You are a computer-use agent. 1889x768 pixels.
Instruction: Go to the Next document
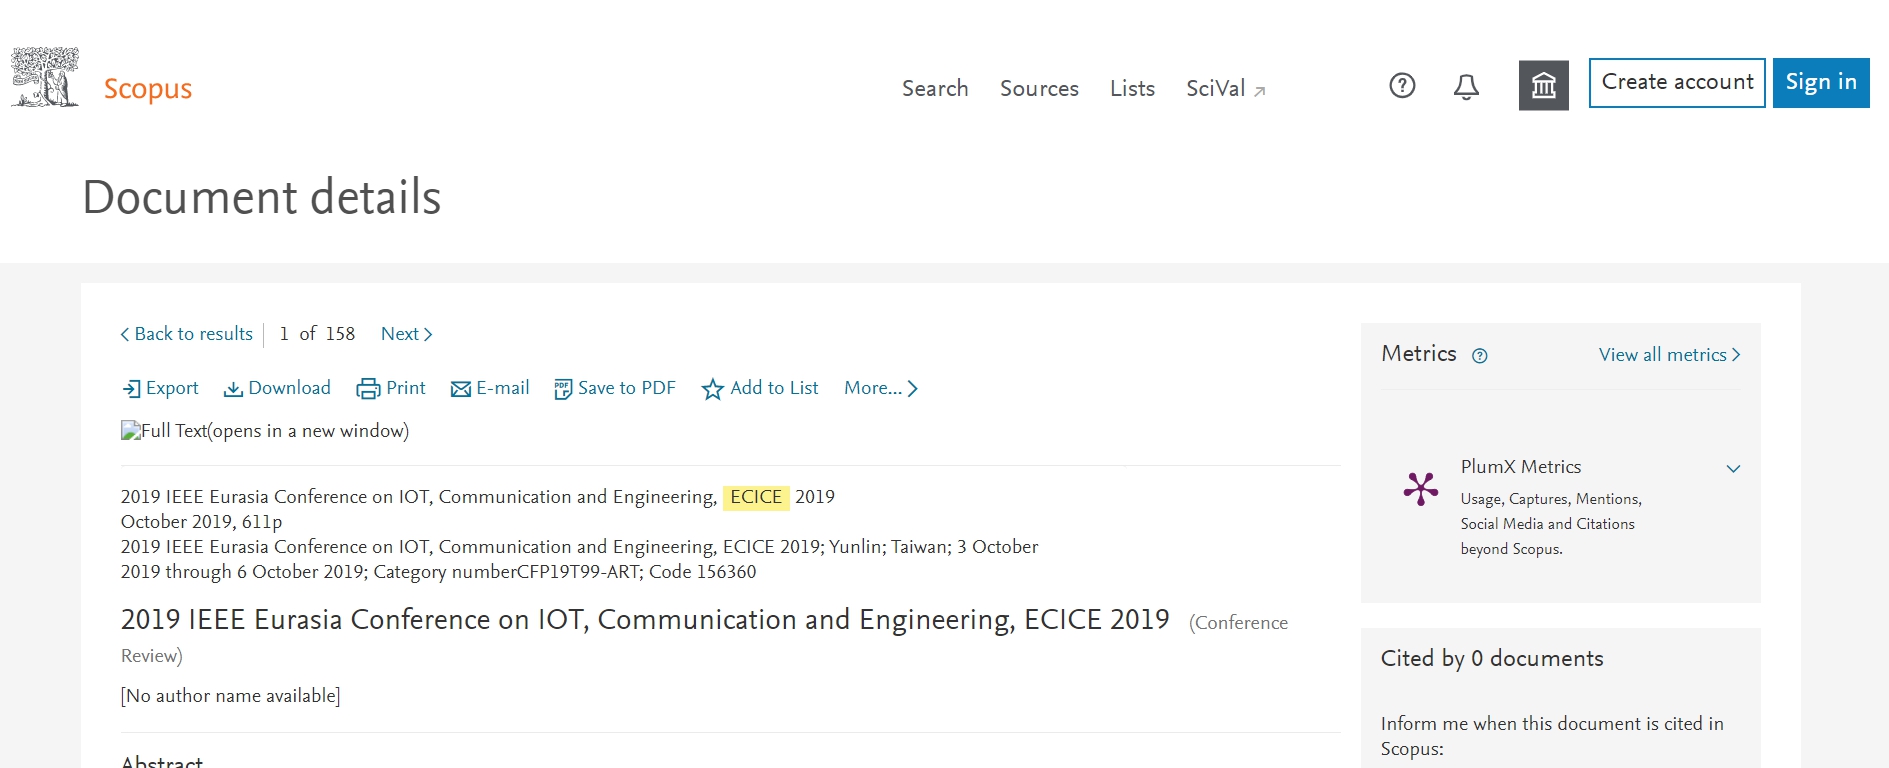coord(406,334)
